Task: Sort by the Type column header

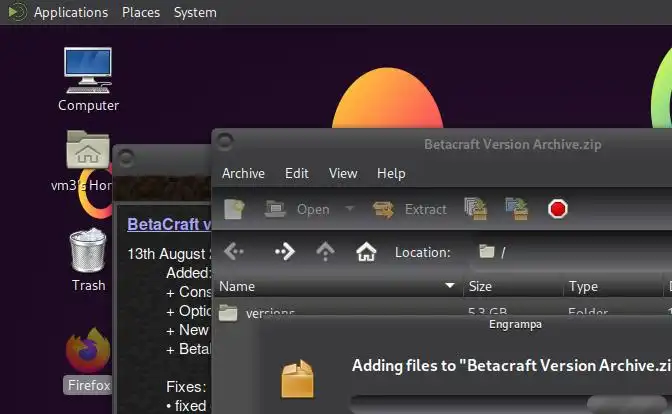Action: (x=613, y=286)
